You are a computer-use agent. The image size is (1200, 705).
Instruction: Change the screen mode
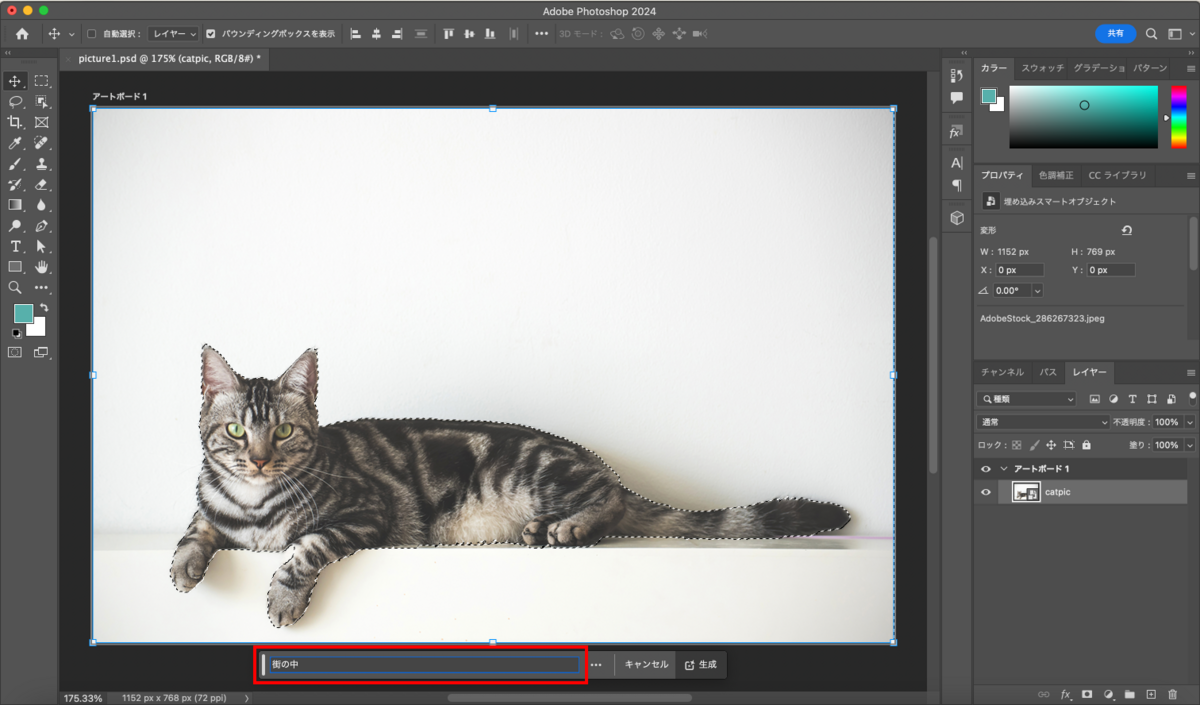[42, 352]
